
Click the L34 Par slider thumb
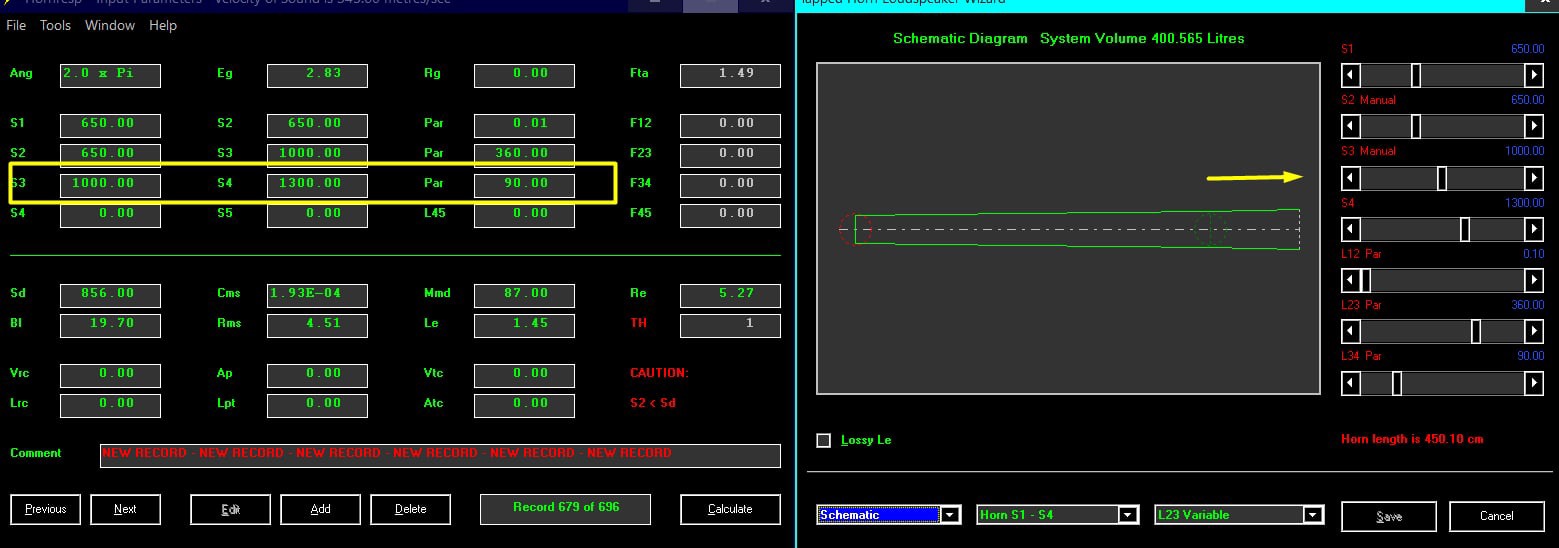(1397, 382)
